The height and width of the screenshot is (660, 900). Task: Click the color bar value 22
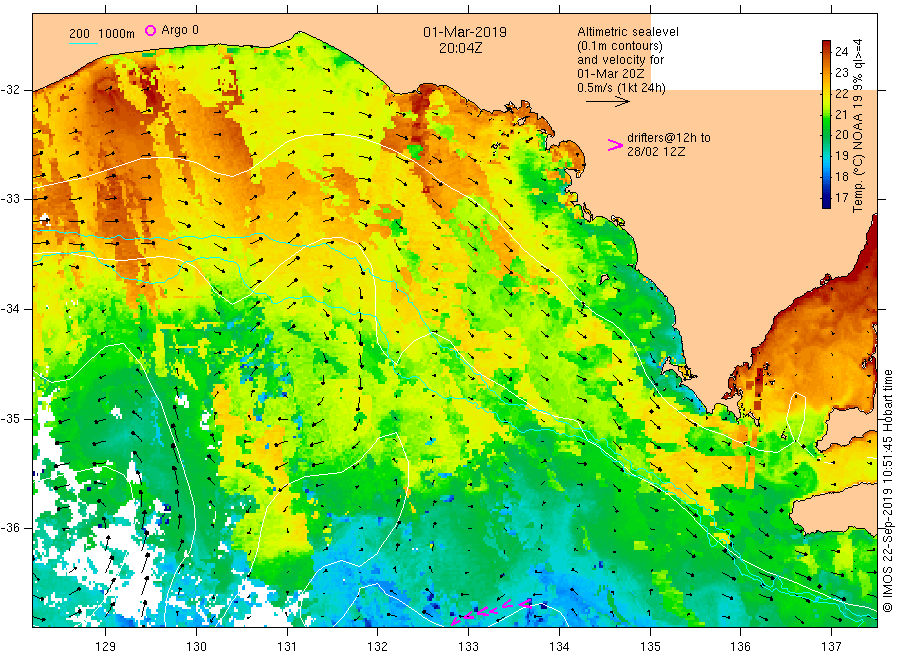[841, 94]
